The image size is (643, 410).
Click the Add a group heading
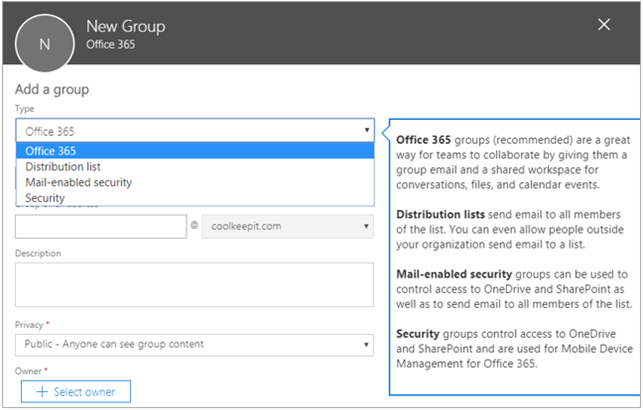coord(52,89)
